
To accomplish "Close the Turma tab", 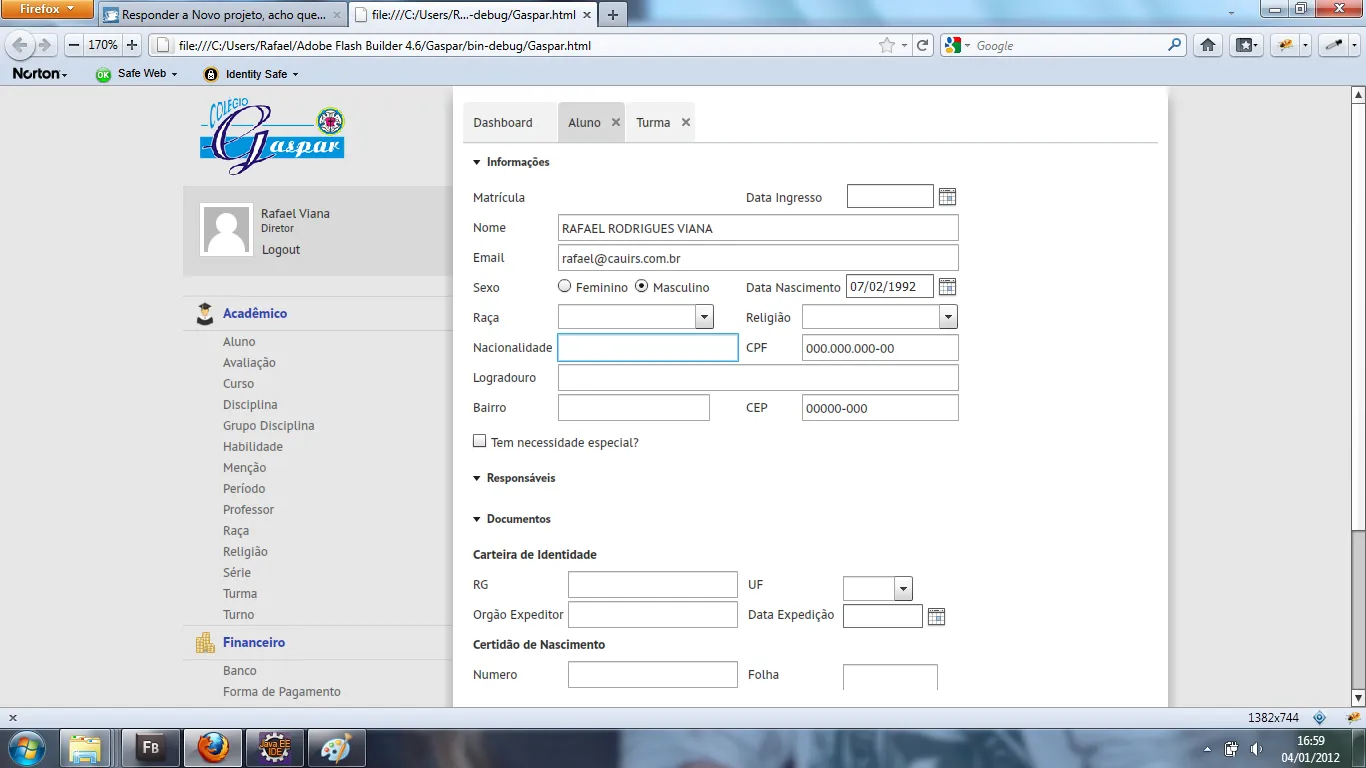I will 686,122.
